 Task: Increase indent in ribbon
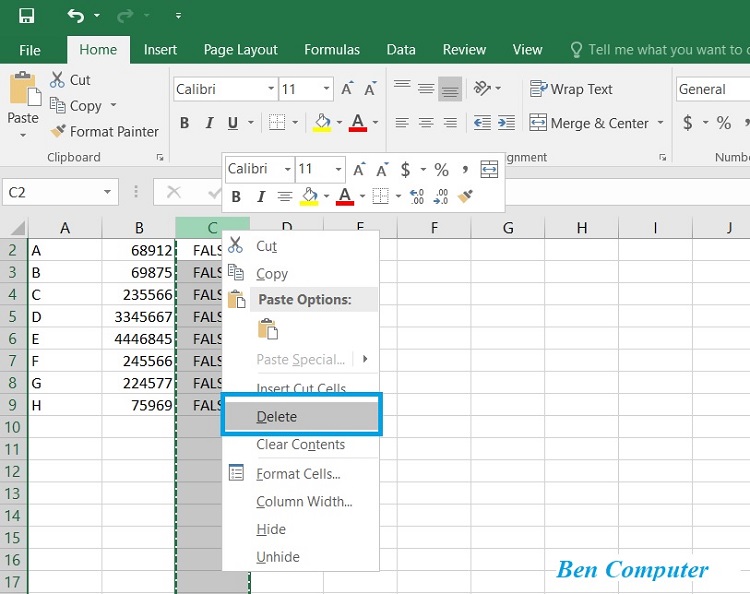(506, 123)
